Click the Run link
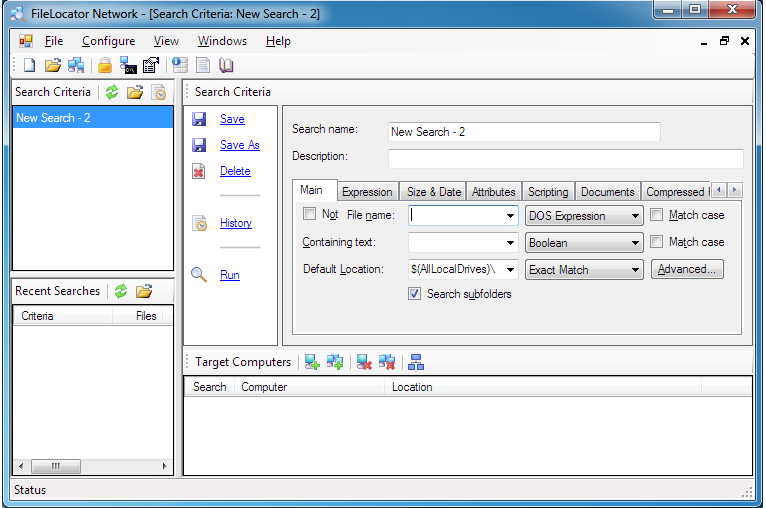Viewport: 766px width, 508px height. pos(230,275)
